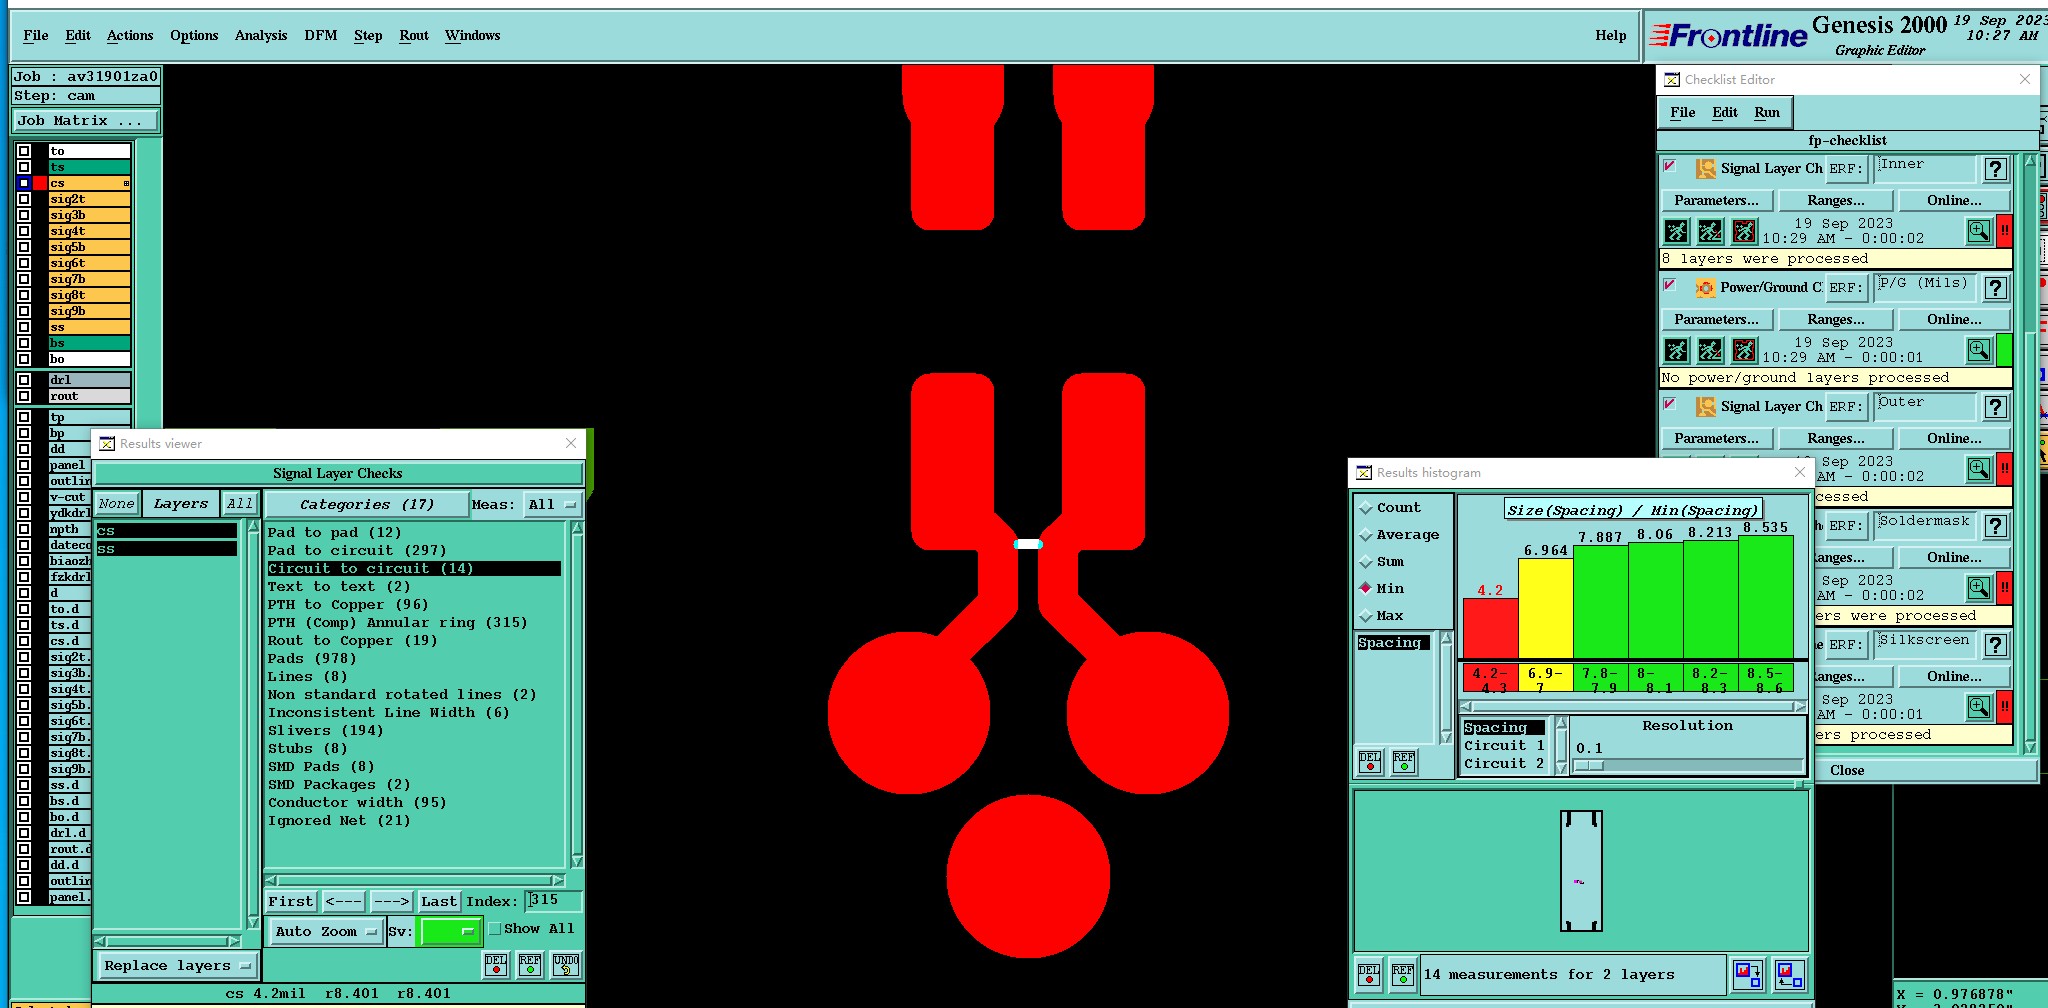Open Run menu in Checklist Editor
Image resolution: width=2048 pixels, height=1008 pixels.
coord(1767,112)
